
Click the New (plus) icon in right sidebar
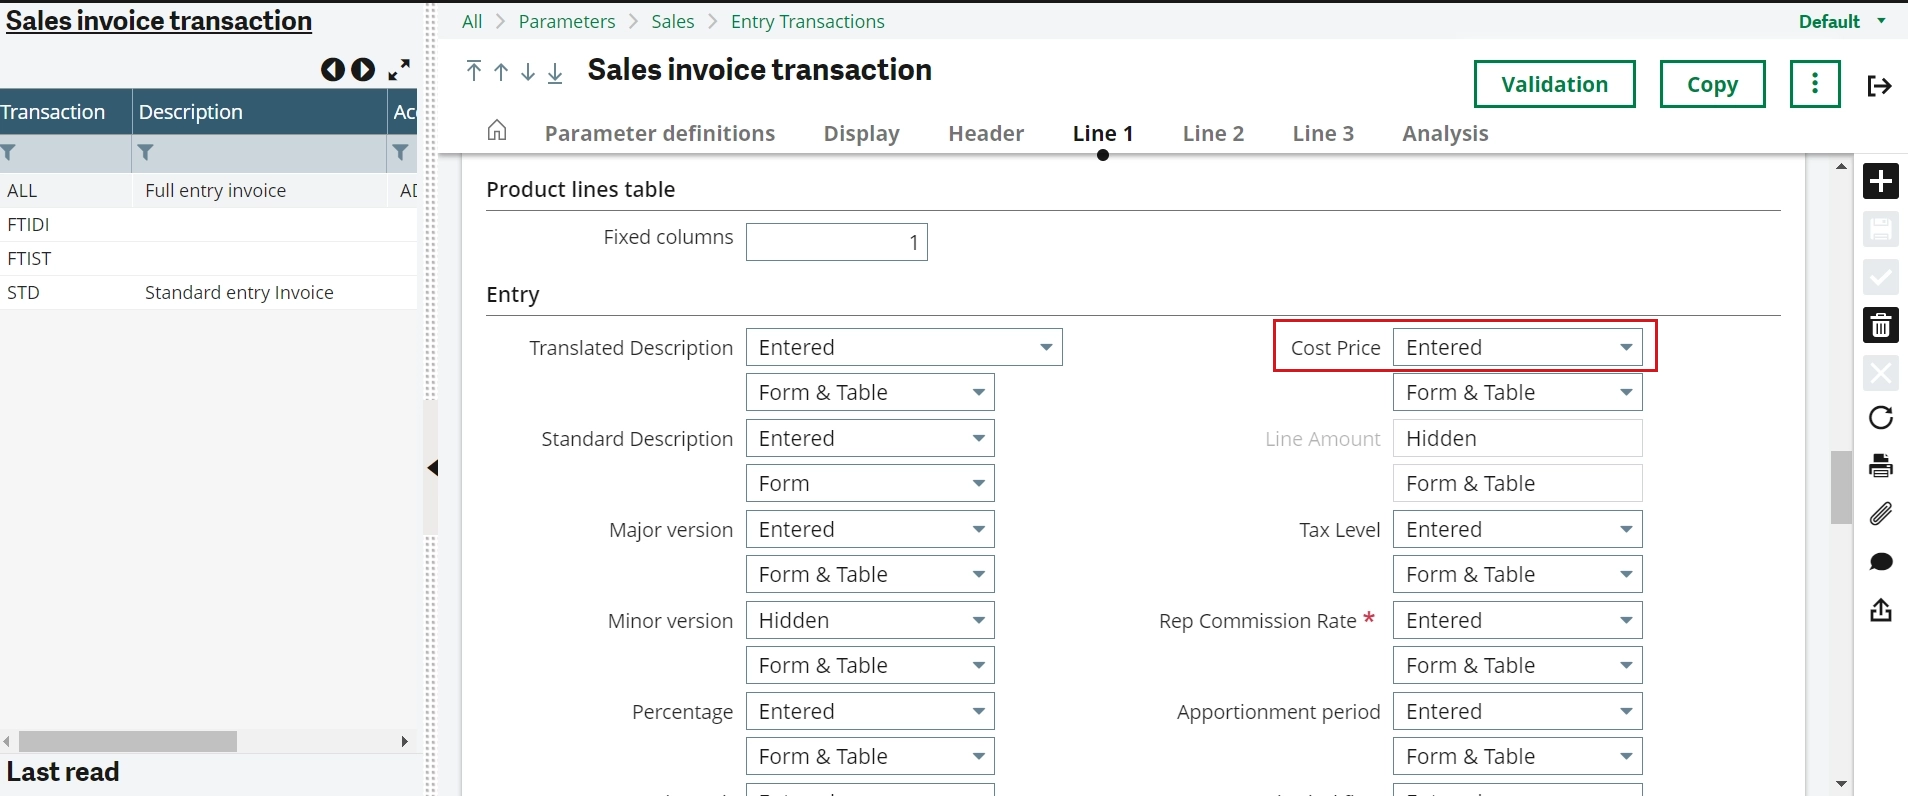(x=1880, y=181)
